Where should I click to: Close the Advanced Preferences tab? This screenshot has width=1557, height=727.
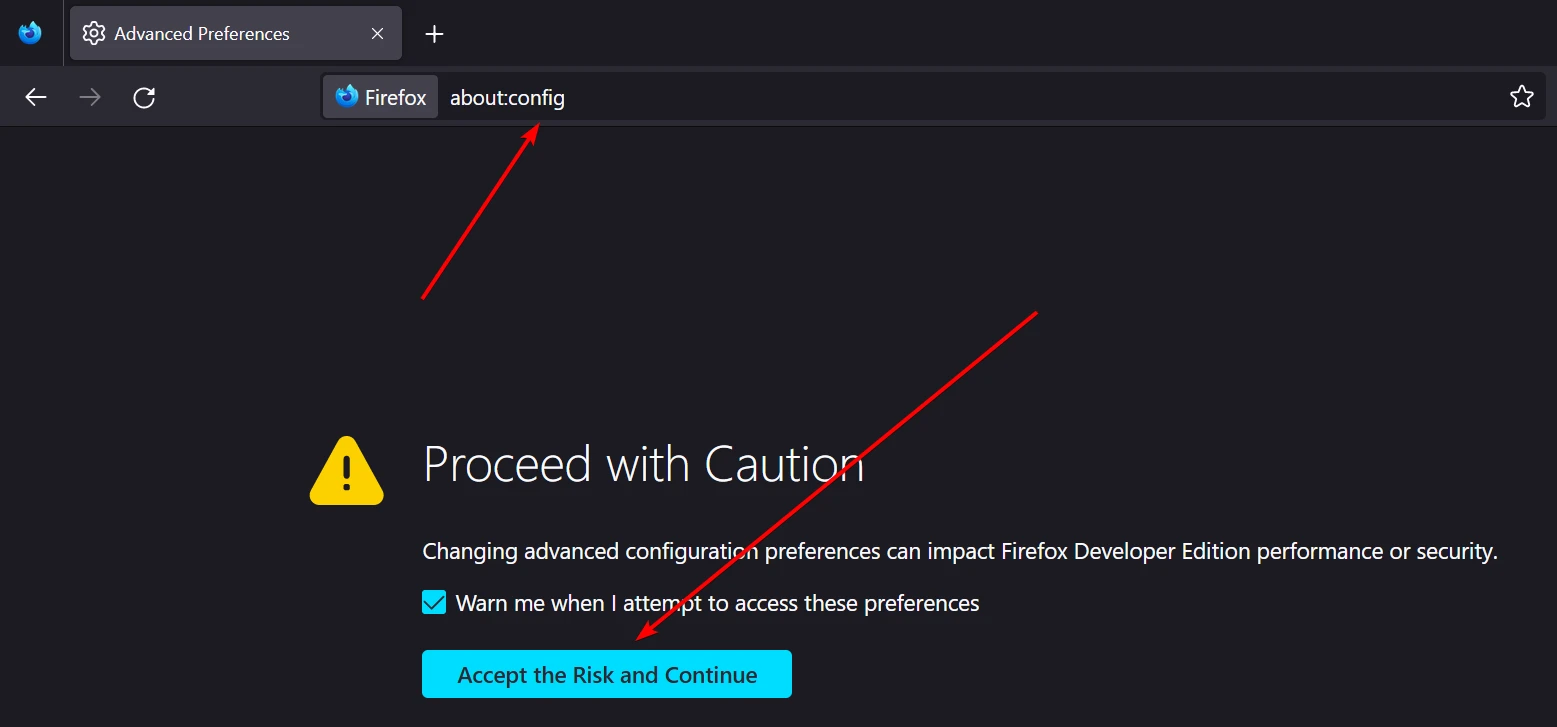[x=377, y=33]
